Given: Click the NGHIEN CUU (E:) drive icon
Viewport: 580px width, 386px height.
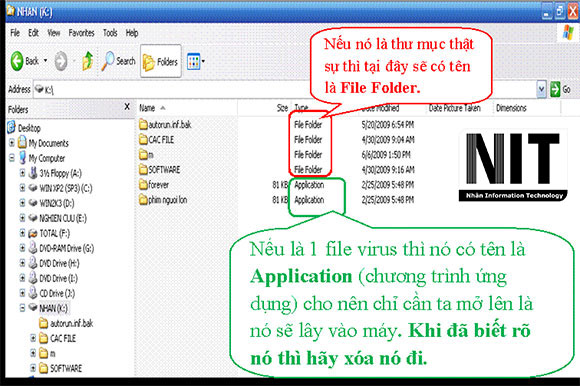Looking at the screenshot, I should pos(33,218).
